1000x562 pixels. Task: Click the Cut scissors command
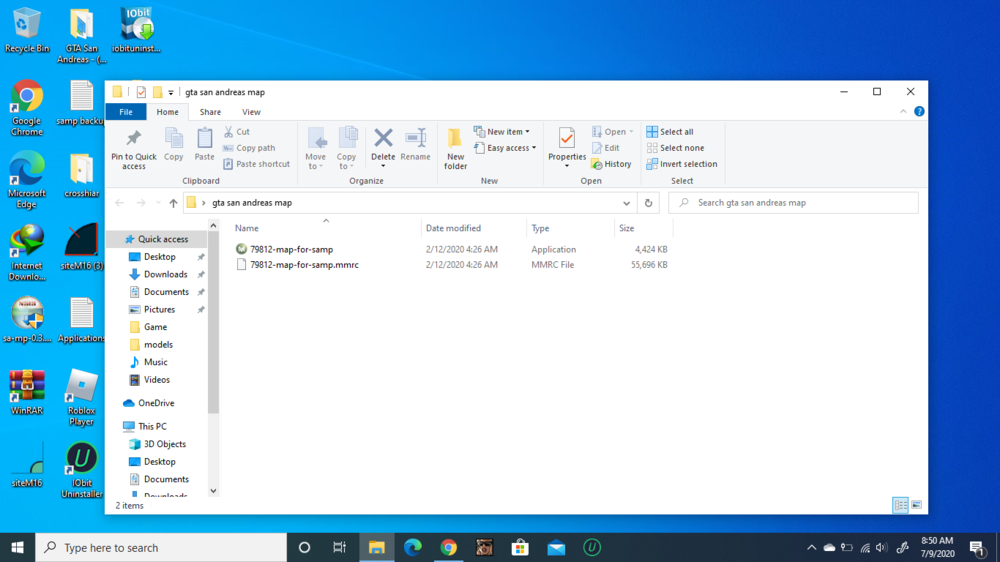click(237, 131)
